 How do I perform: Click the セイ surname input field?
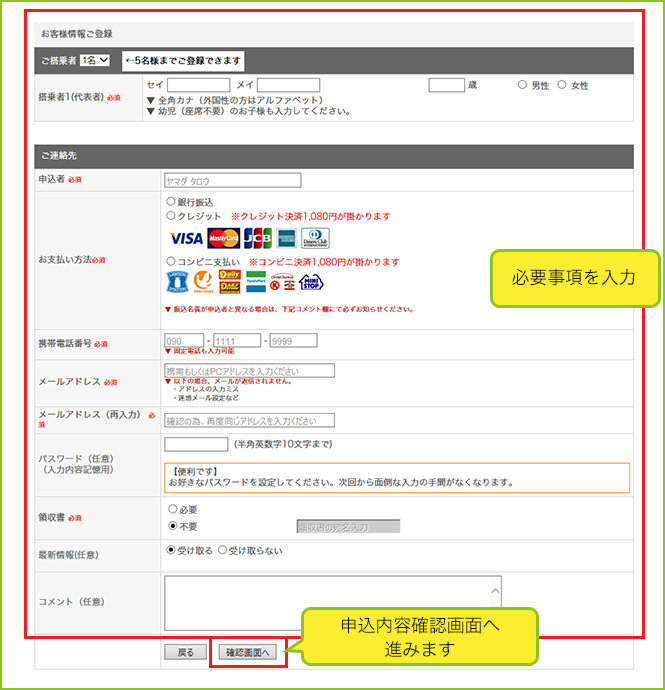coord(198,85)
